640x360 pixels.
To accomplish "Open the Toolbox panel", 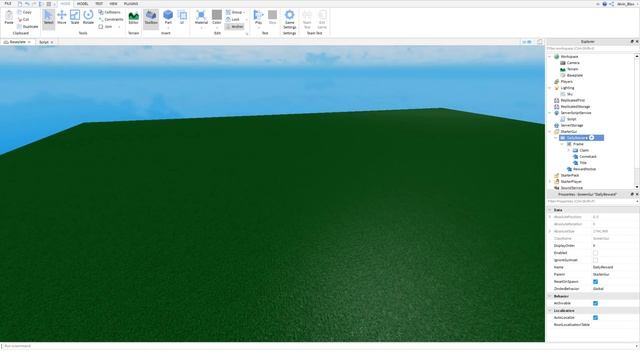I will pyautogui.click(x=151, y=18).
